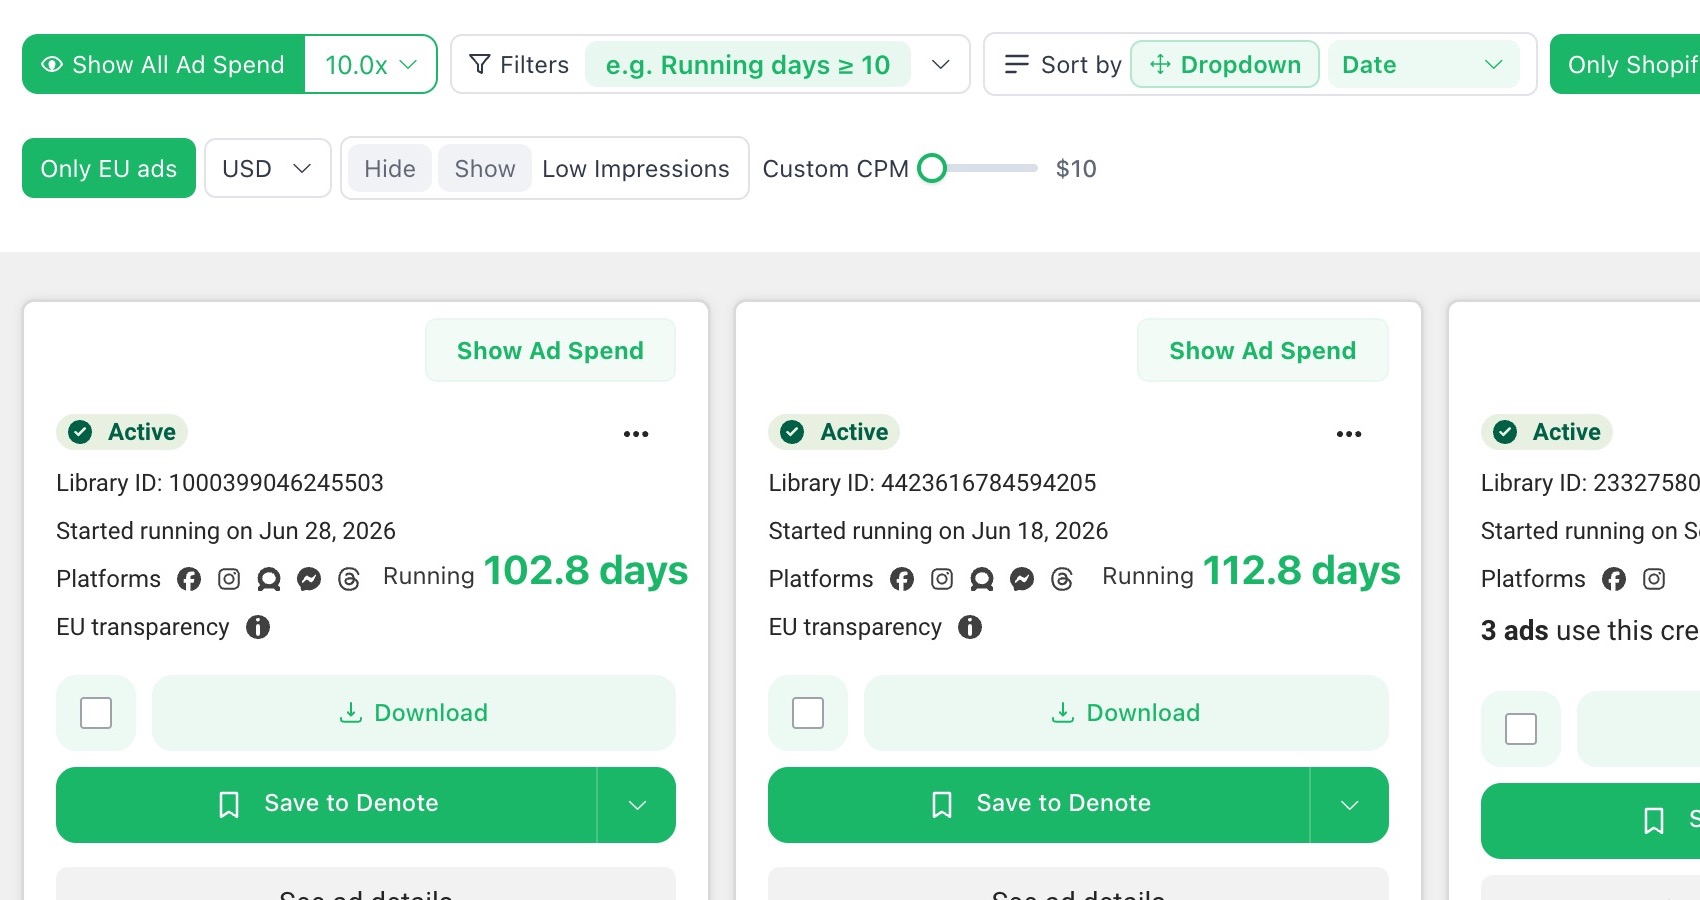
Task: Tick the checkbox on ad 4423616784594205
Action: (808, 713)
